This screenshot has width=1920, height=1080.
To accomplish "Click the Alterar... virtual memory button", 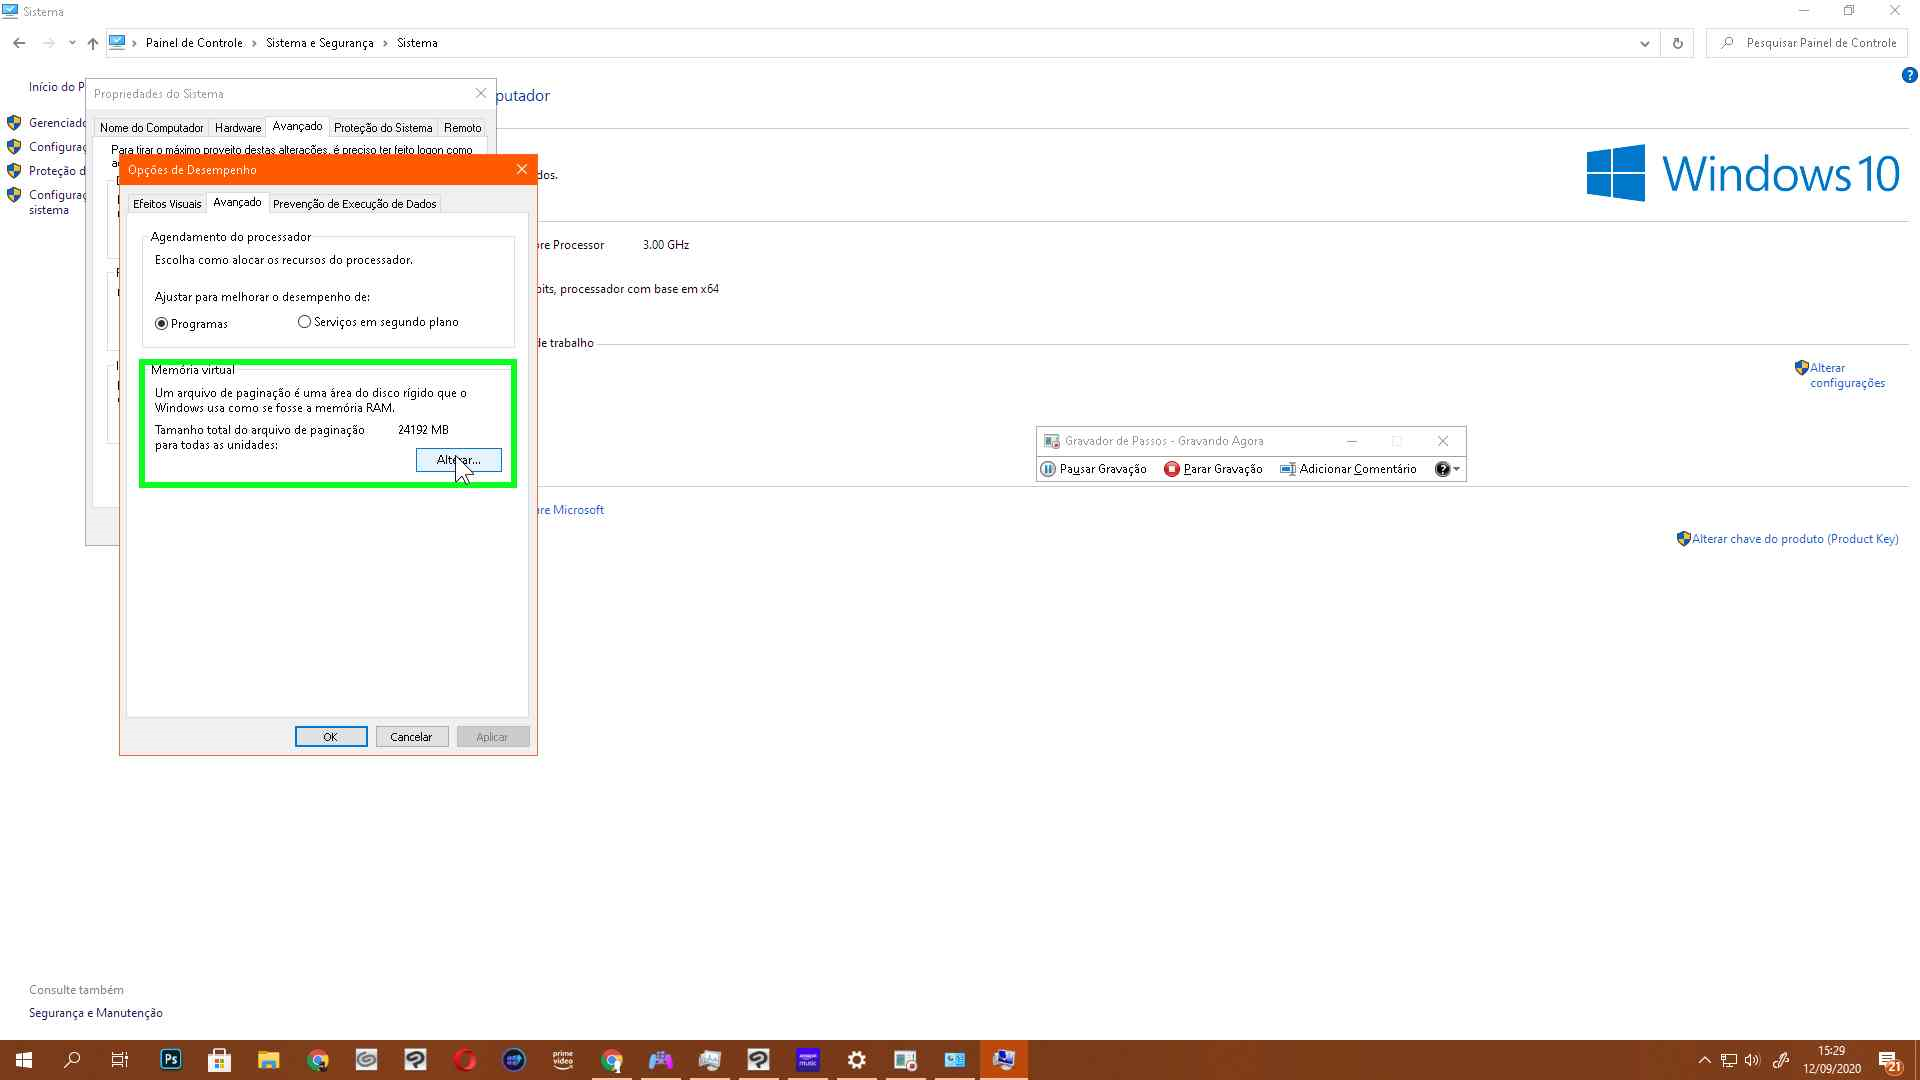I will click(458, 460).
